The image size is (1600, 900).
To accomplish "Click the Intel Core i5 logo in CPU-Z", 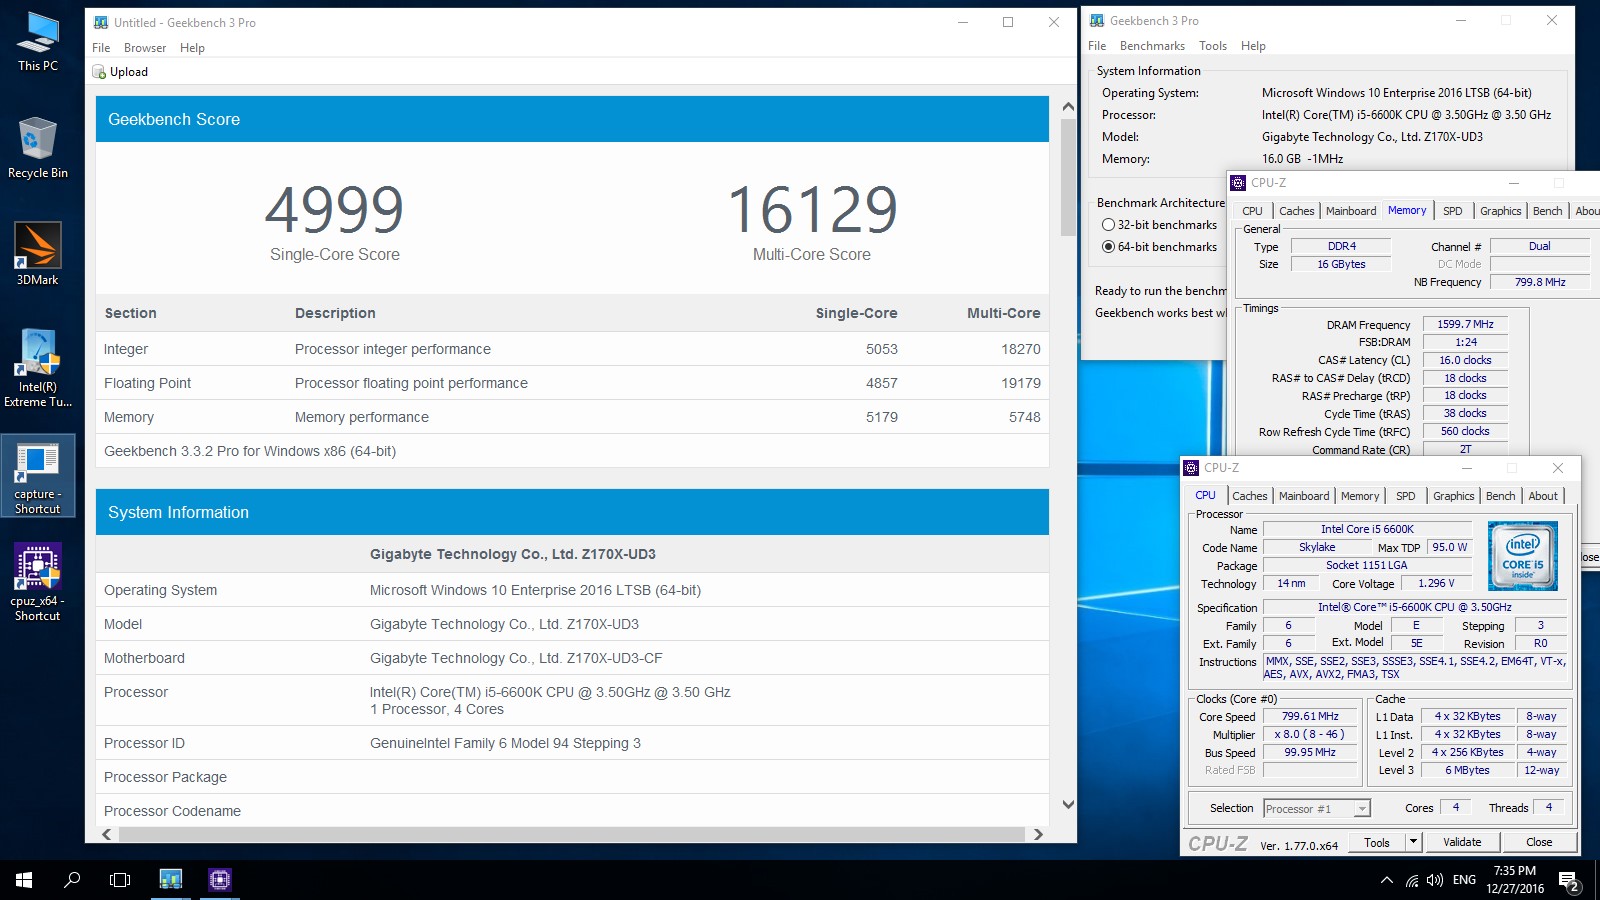I will (x=1522, y=555).
